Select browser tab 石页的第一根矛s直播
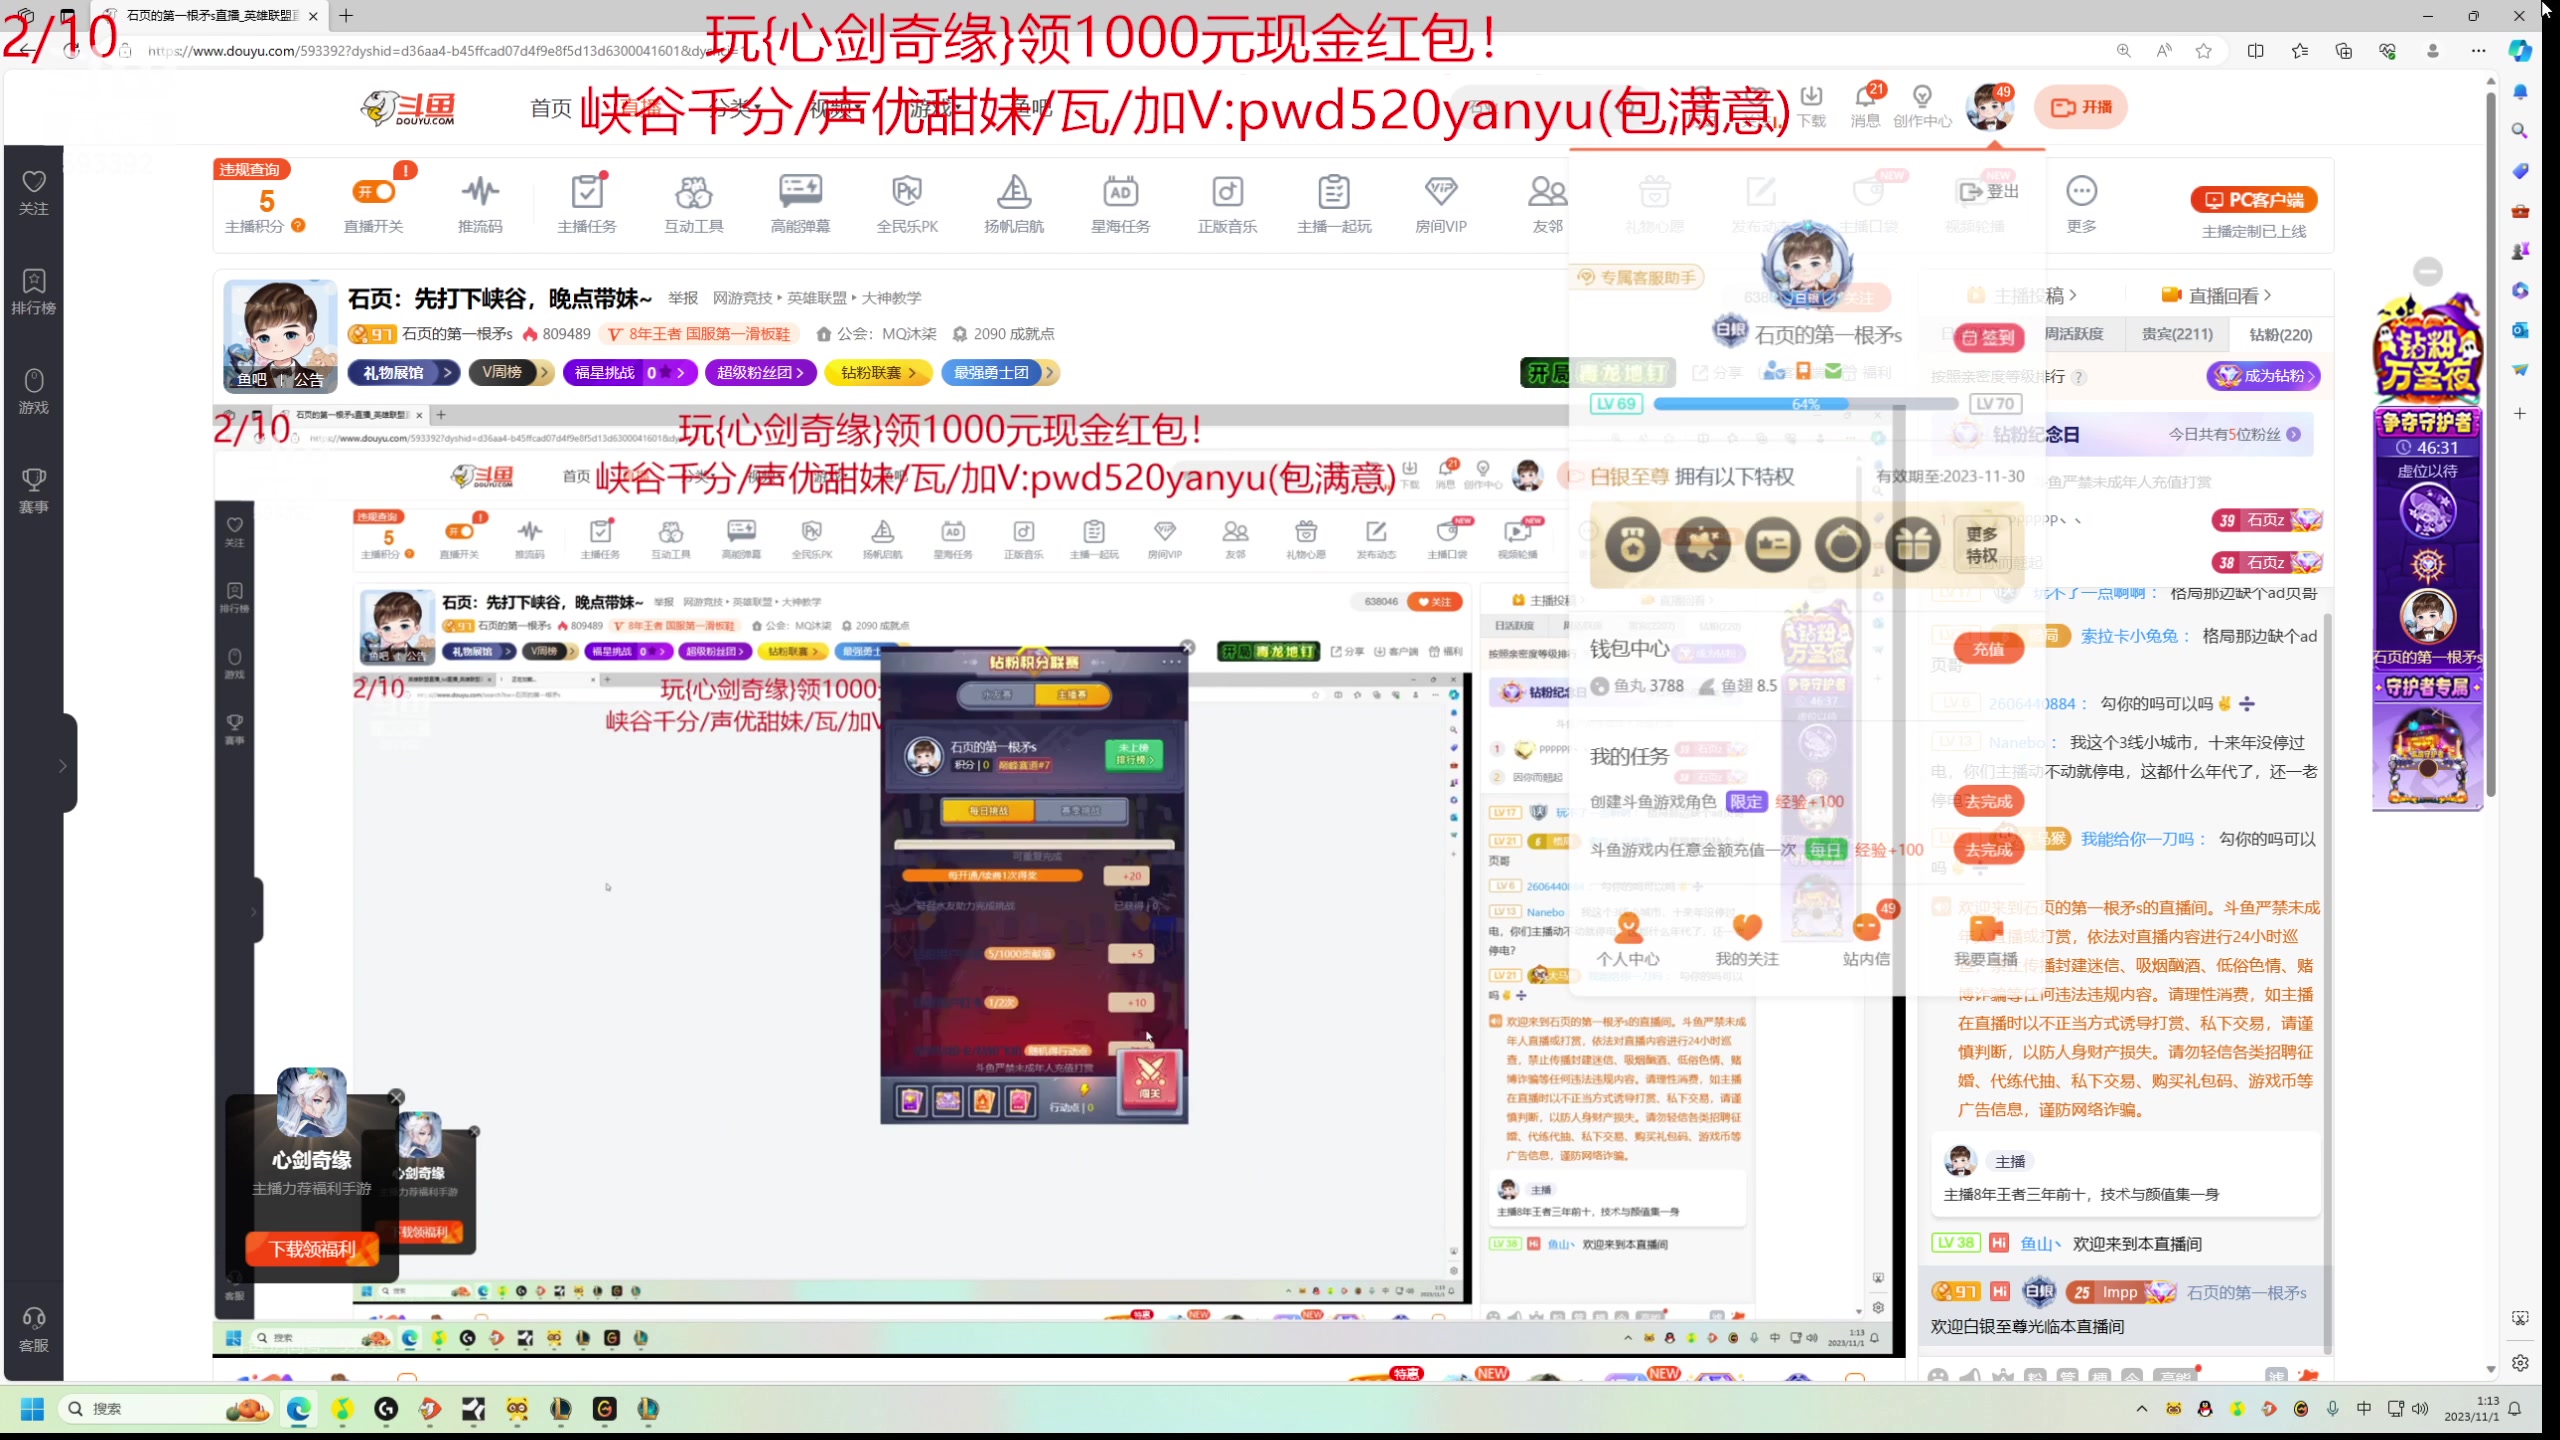This screenshot has height=1440, width=2560. pyautogui.click(x=212, y=16)
